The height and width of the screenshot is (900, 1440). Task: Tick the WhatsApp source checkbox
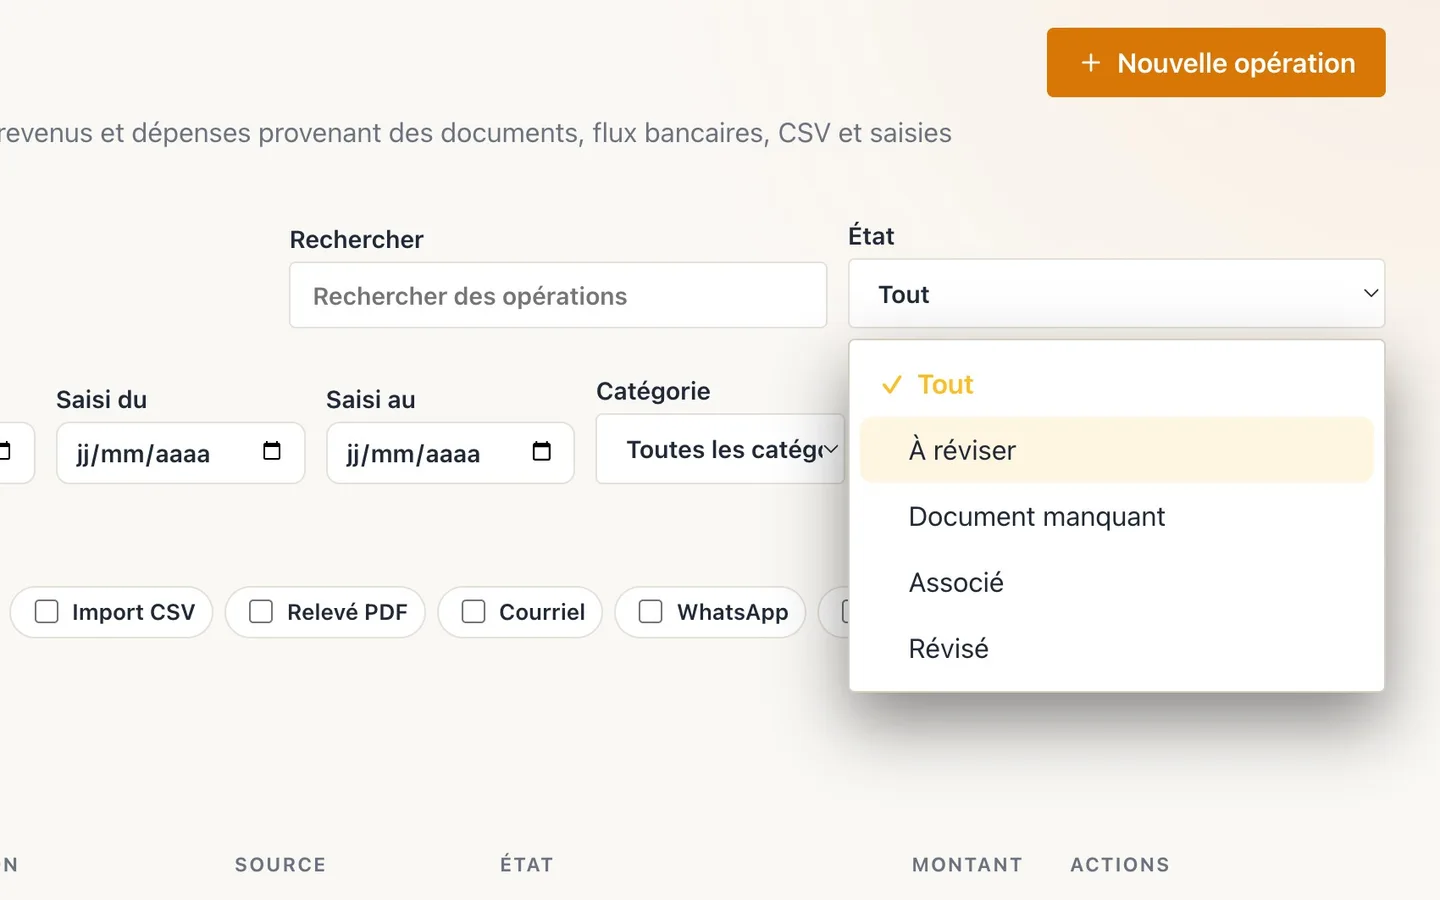[x=651, y=611]
